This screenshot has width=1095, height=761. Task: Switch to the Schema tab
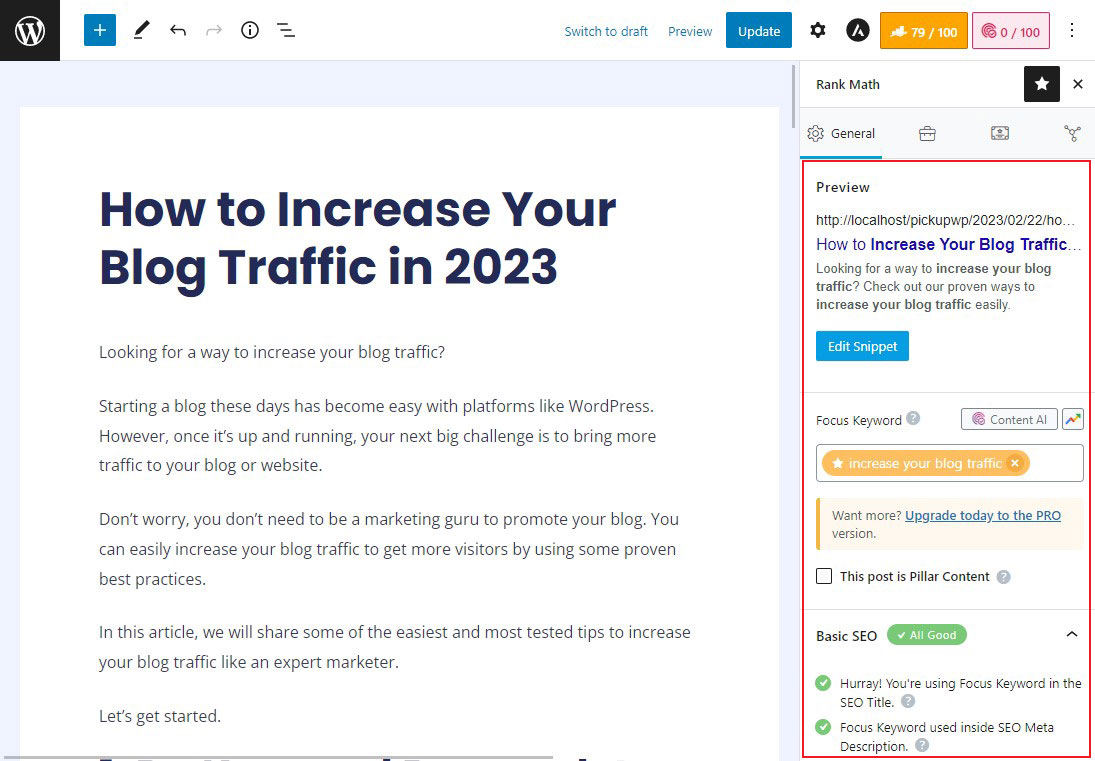coord(1000,133)
